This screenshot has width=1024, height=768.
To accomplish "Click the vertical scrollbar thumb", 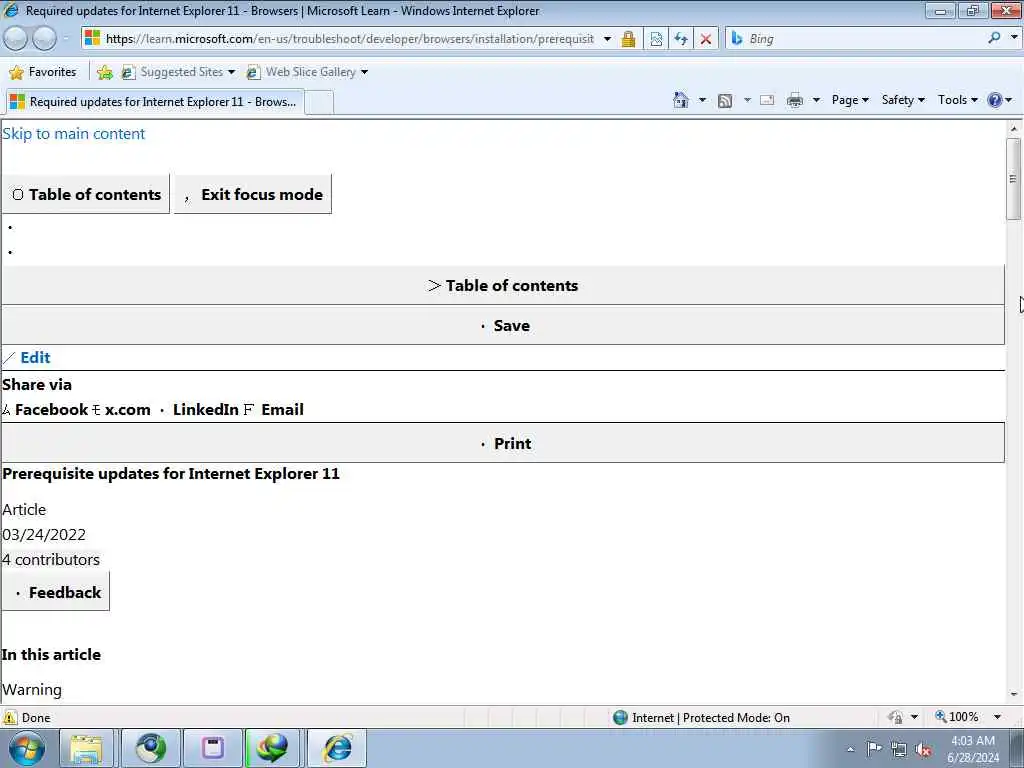I will [1014, 179].
